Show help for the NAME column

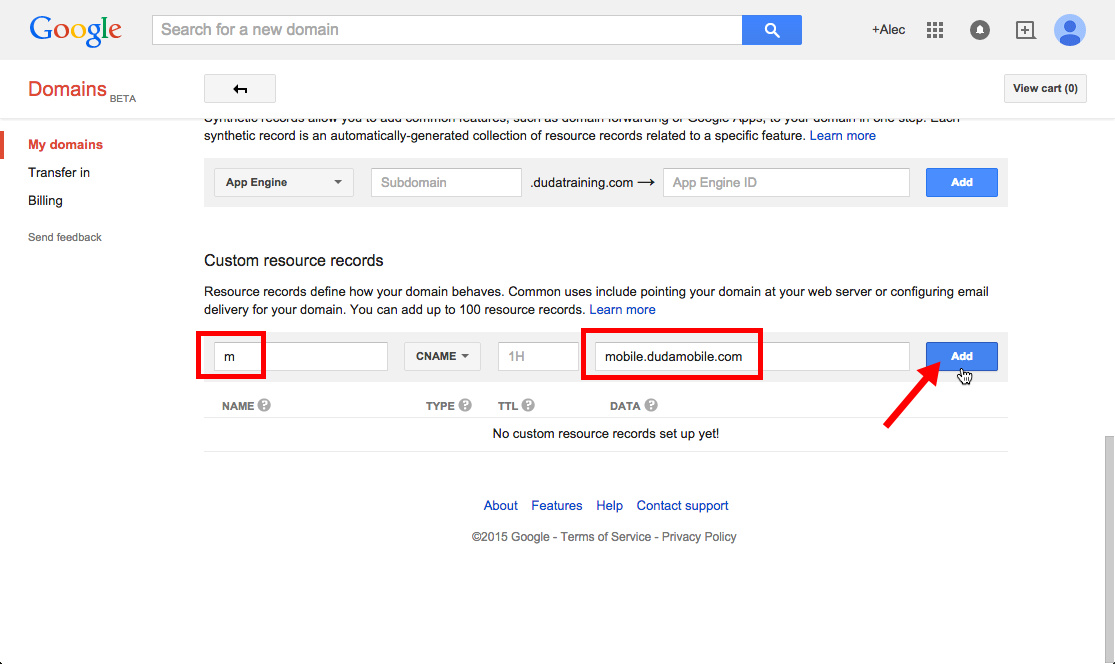tap(264, 405)
